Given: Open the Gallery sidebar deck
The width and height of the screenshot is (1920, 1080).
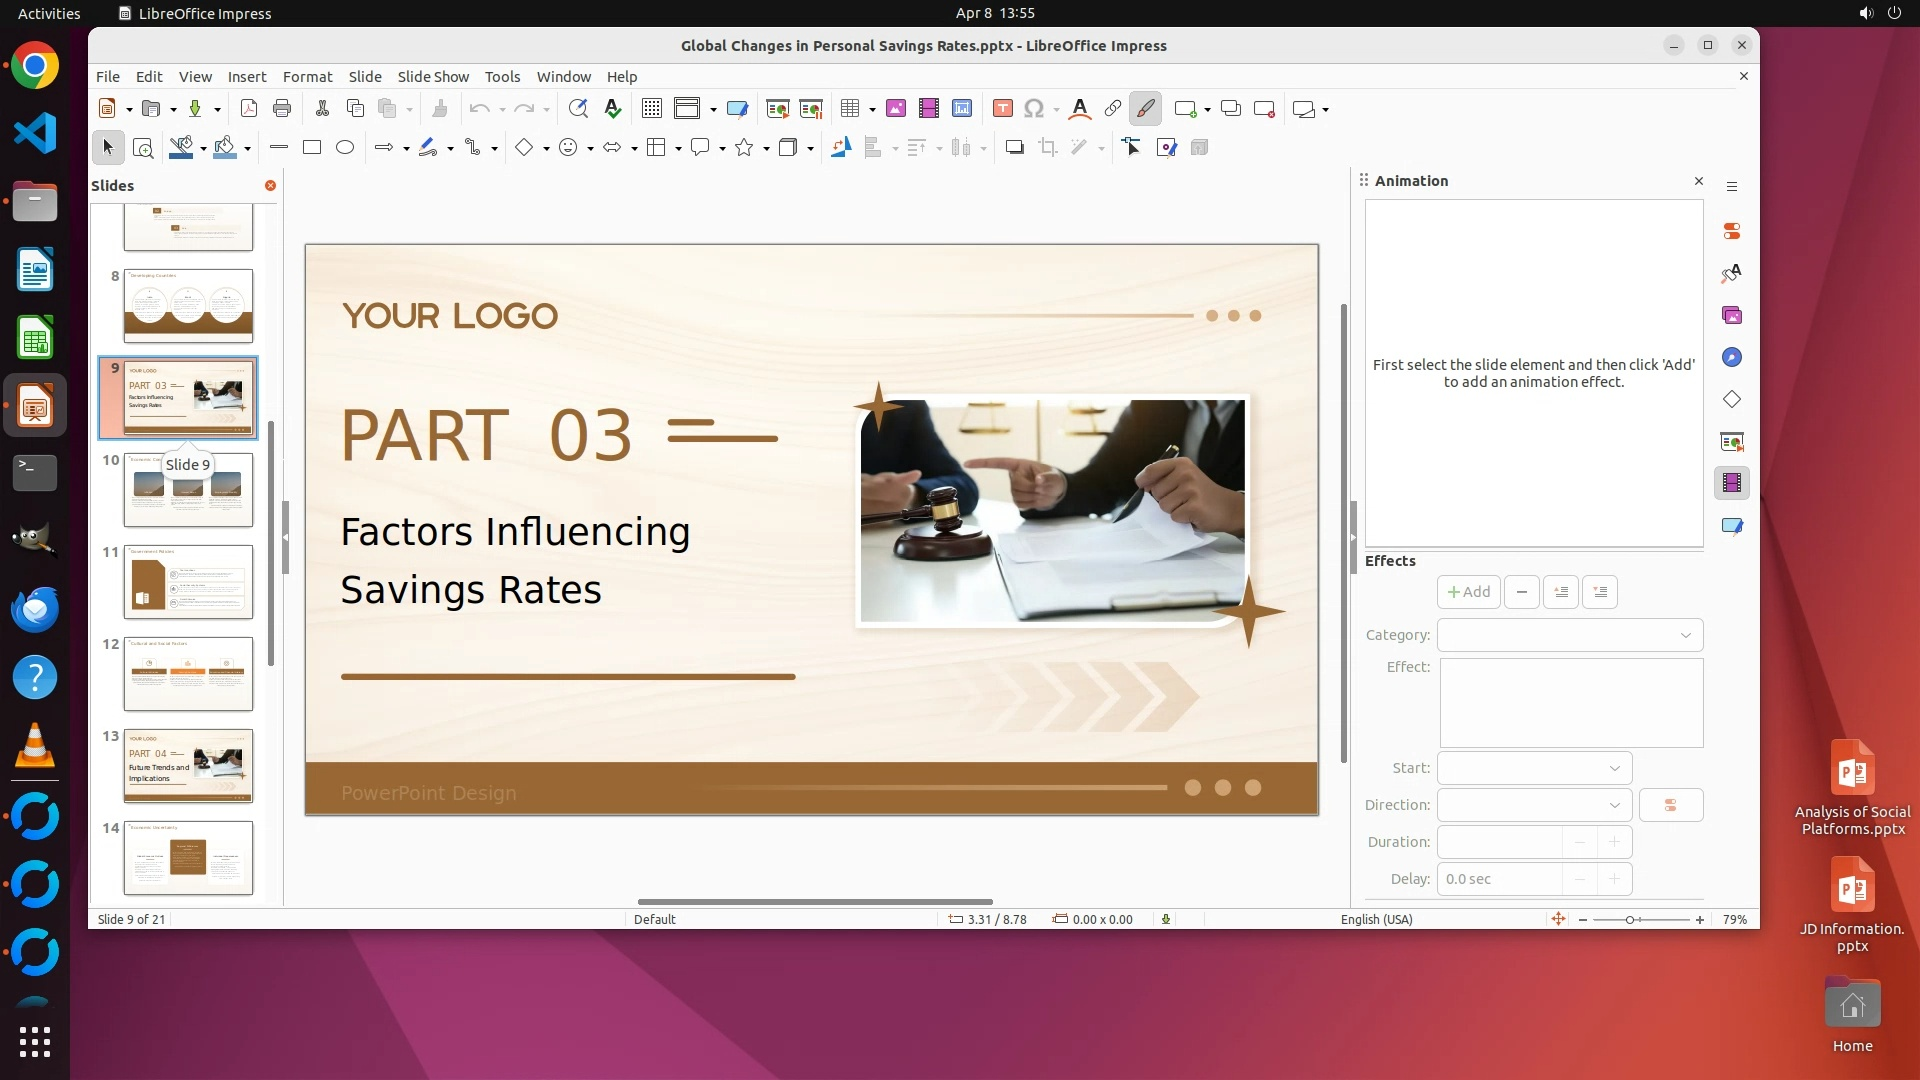Looking at the screenshot, I should [1732, 316].
